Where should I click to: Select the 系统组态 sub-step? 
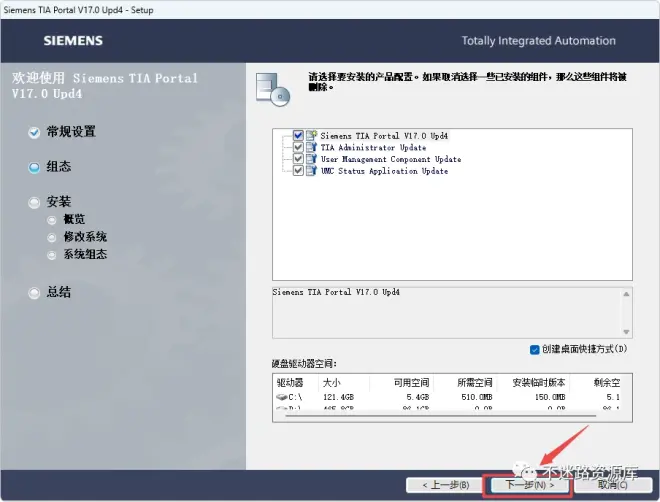tap(85, 254)
